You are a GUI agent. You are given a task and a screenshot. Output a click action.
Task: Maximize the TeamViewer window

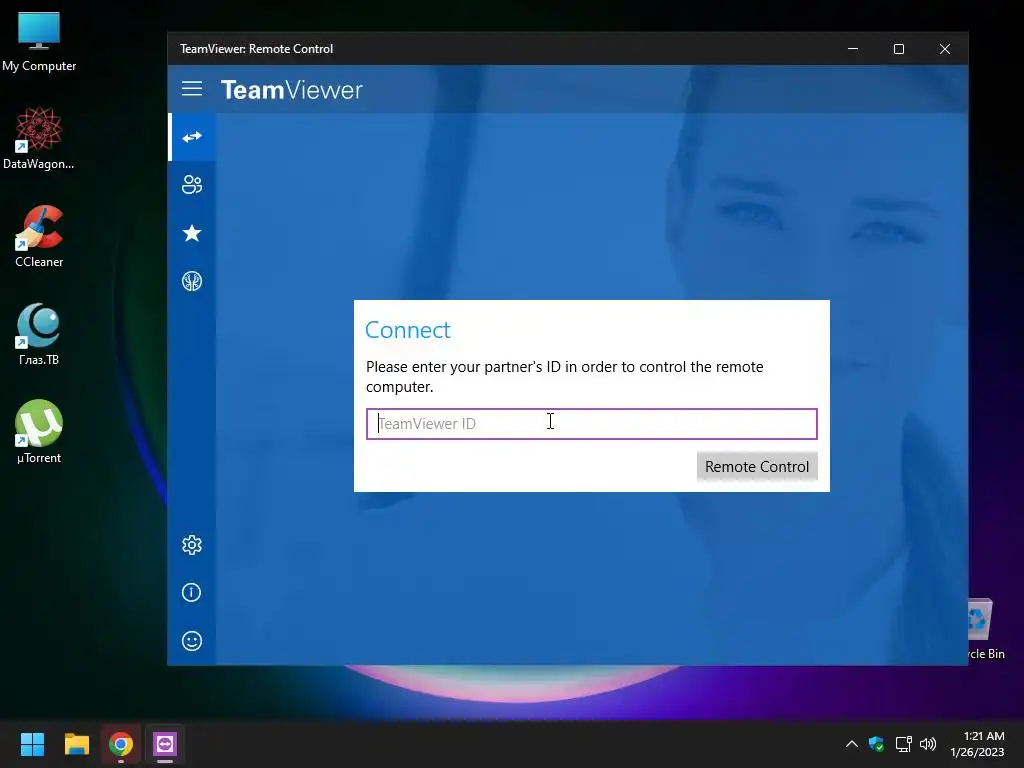(899, 49)
